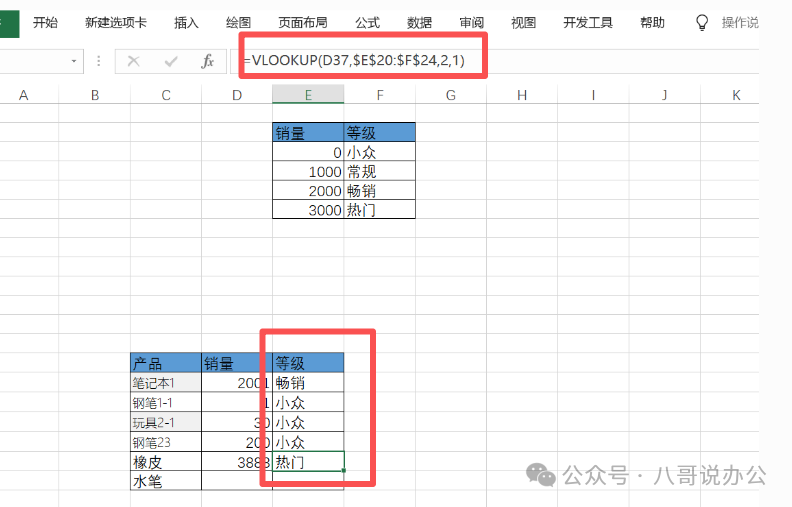
Task: Select column I header
Action: (x=593, y=95)
